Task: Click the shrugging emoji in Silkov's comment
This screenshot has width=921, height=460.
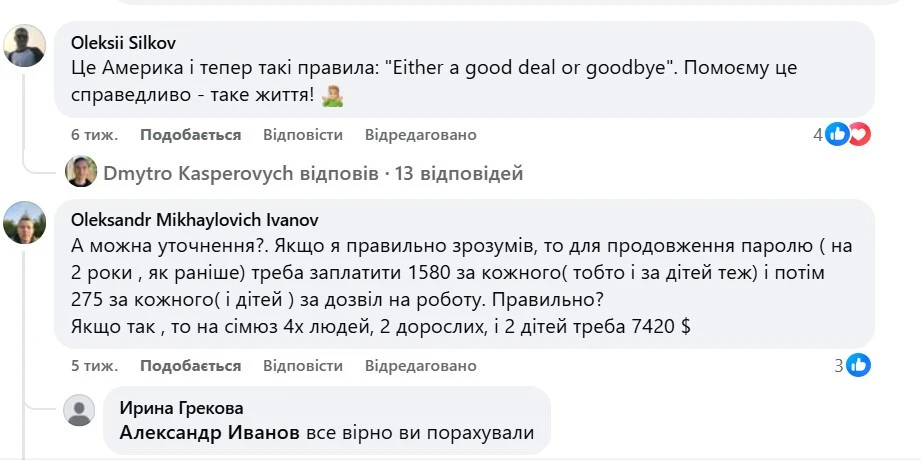Action: (334, 96)
